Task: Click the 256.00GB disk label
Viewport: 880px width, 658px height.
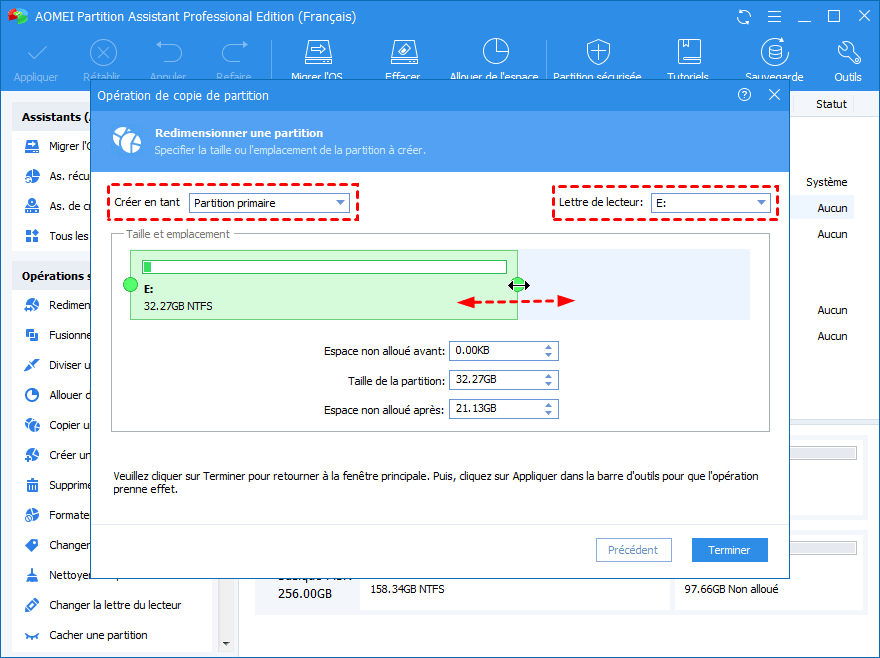Action: point(305,594)
